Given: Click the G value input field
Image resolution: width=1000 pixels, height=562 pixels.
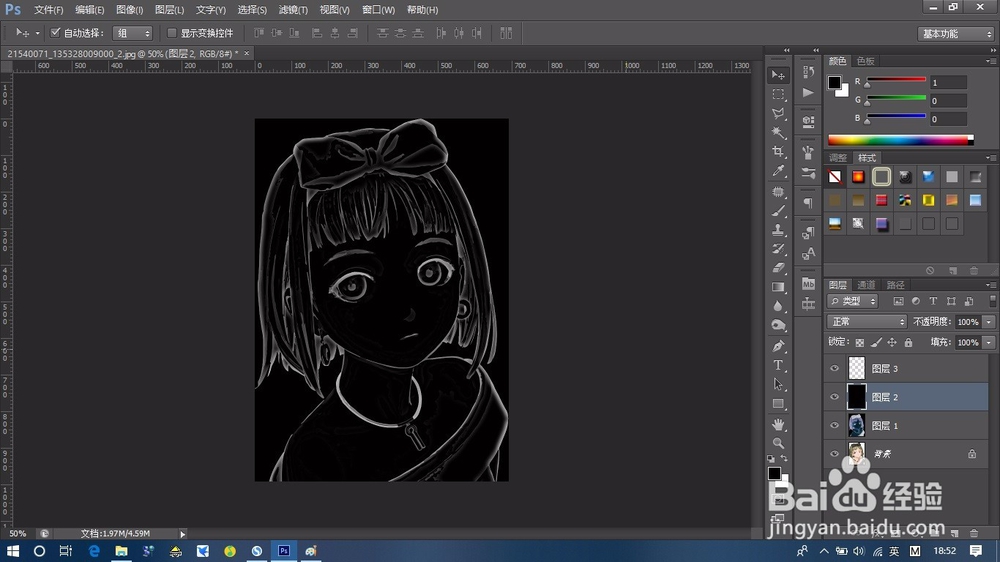Looking at the screenshot, I should (948, 101).
